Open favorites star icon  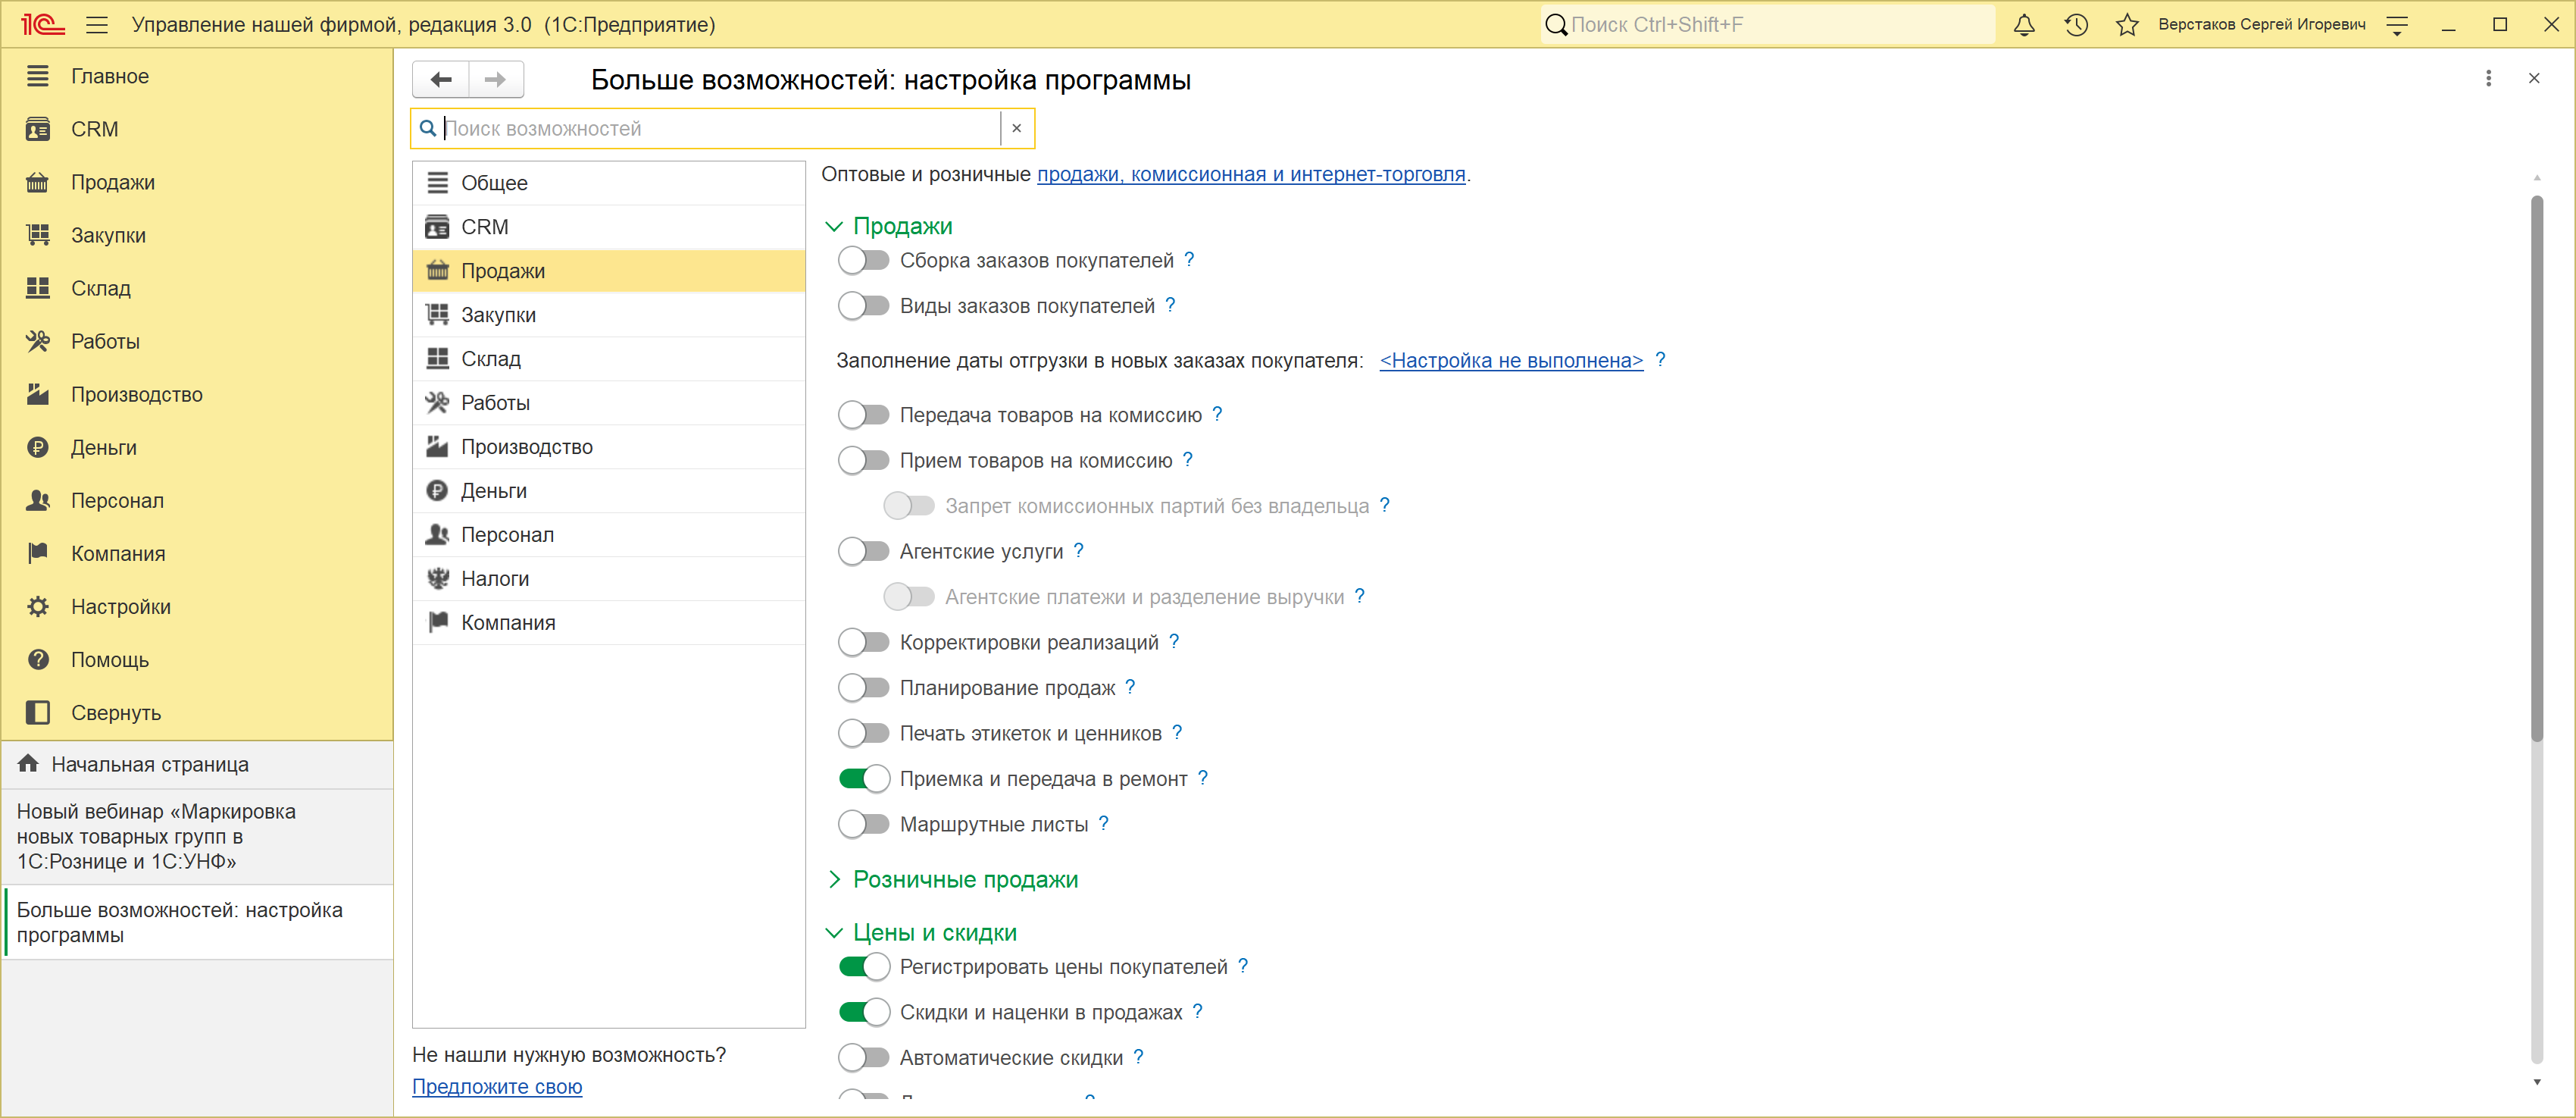(2127, 25)
